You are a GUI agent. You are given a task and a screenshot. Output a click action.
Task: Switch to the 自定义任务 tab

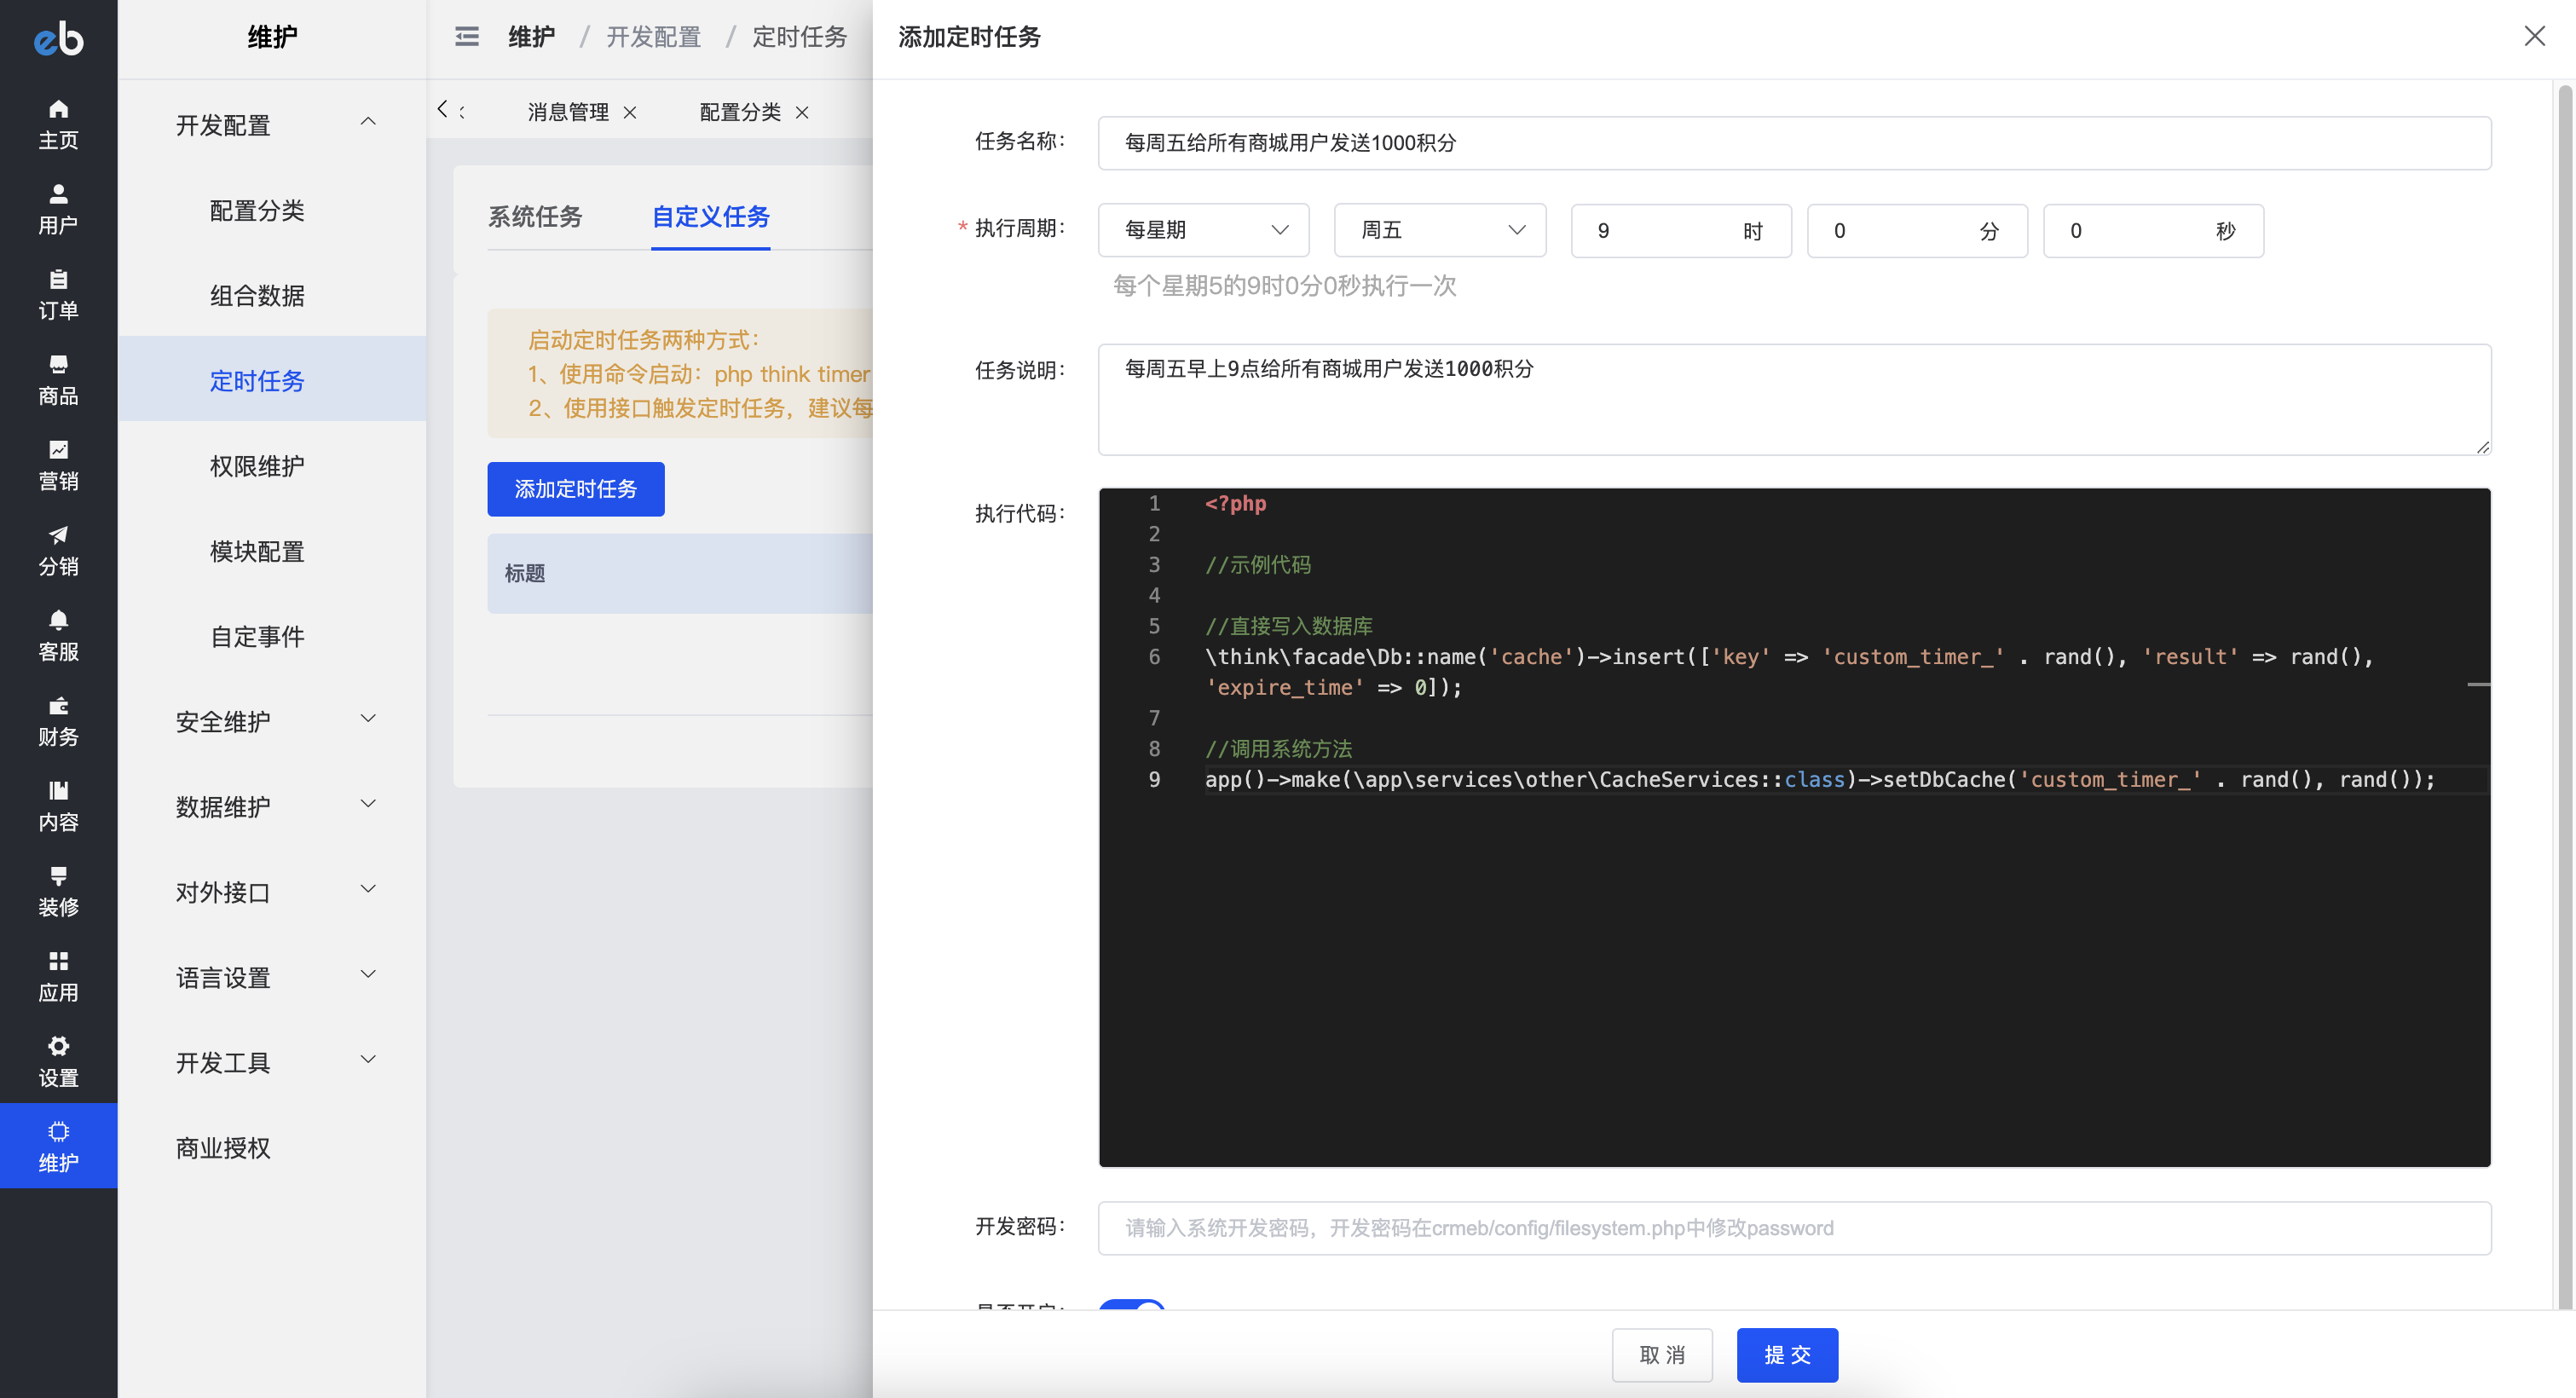click(x=710, y=216)
